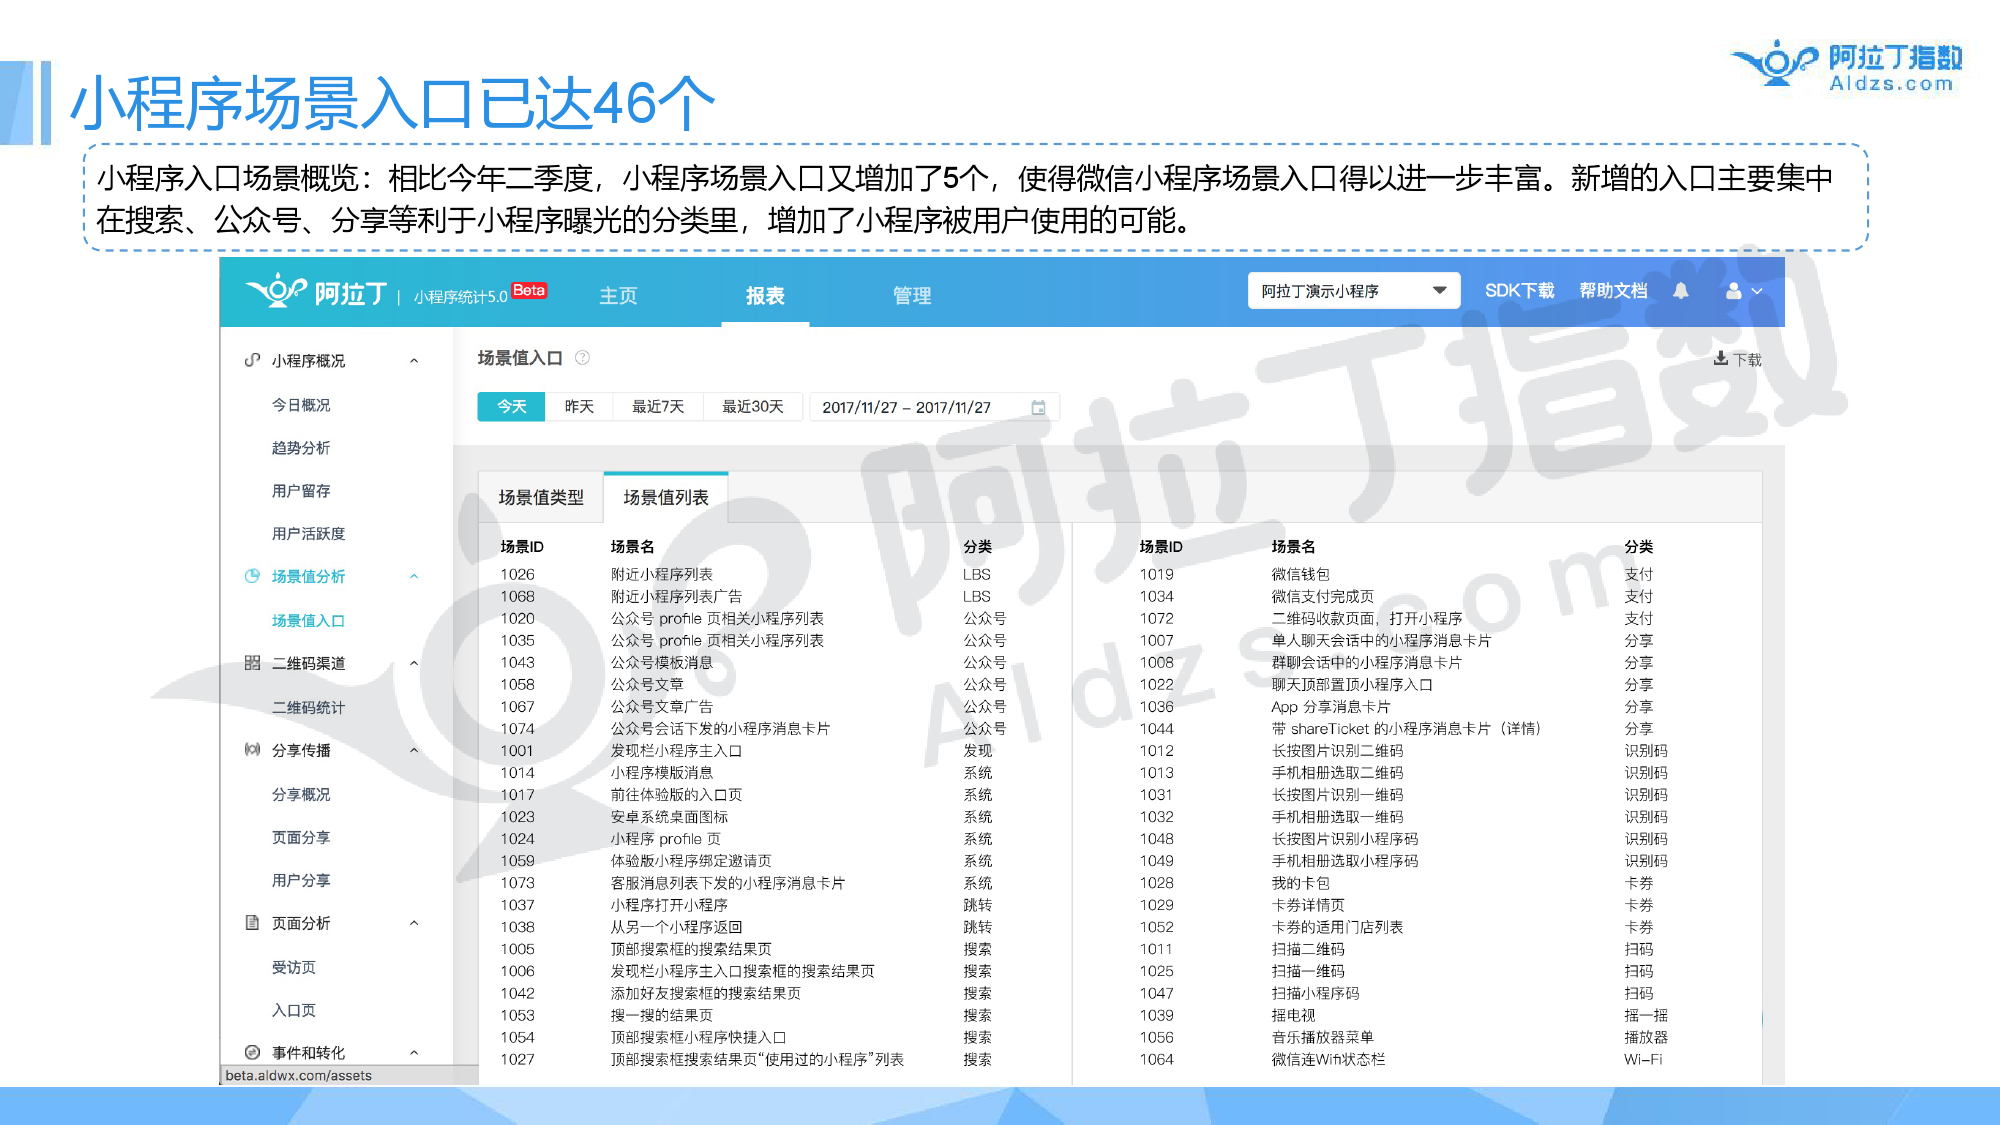Open the 阿拉丁演示小程序 dropdown
The image size is (2000, 1125).
(x=1353, y=291)
